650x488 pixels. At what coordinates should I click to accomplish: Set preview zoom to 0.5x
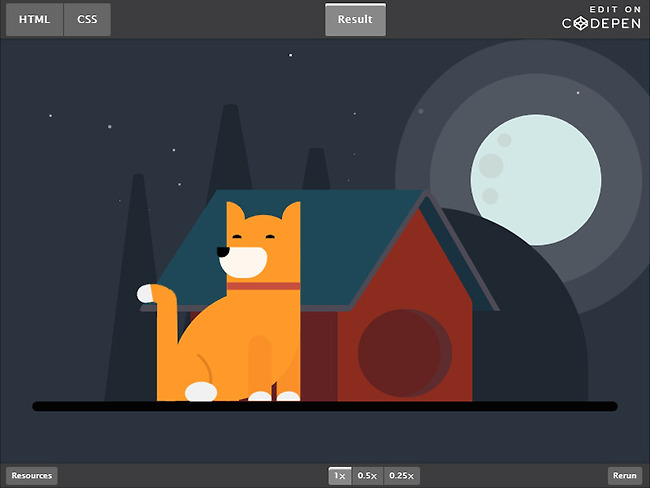pos(367,476)
